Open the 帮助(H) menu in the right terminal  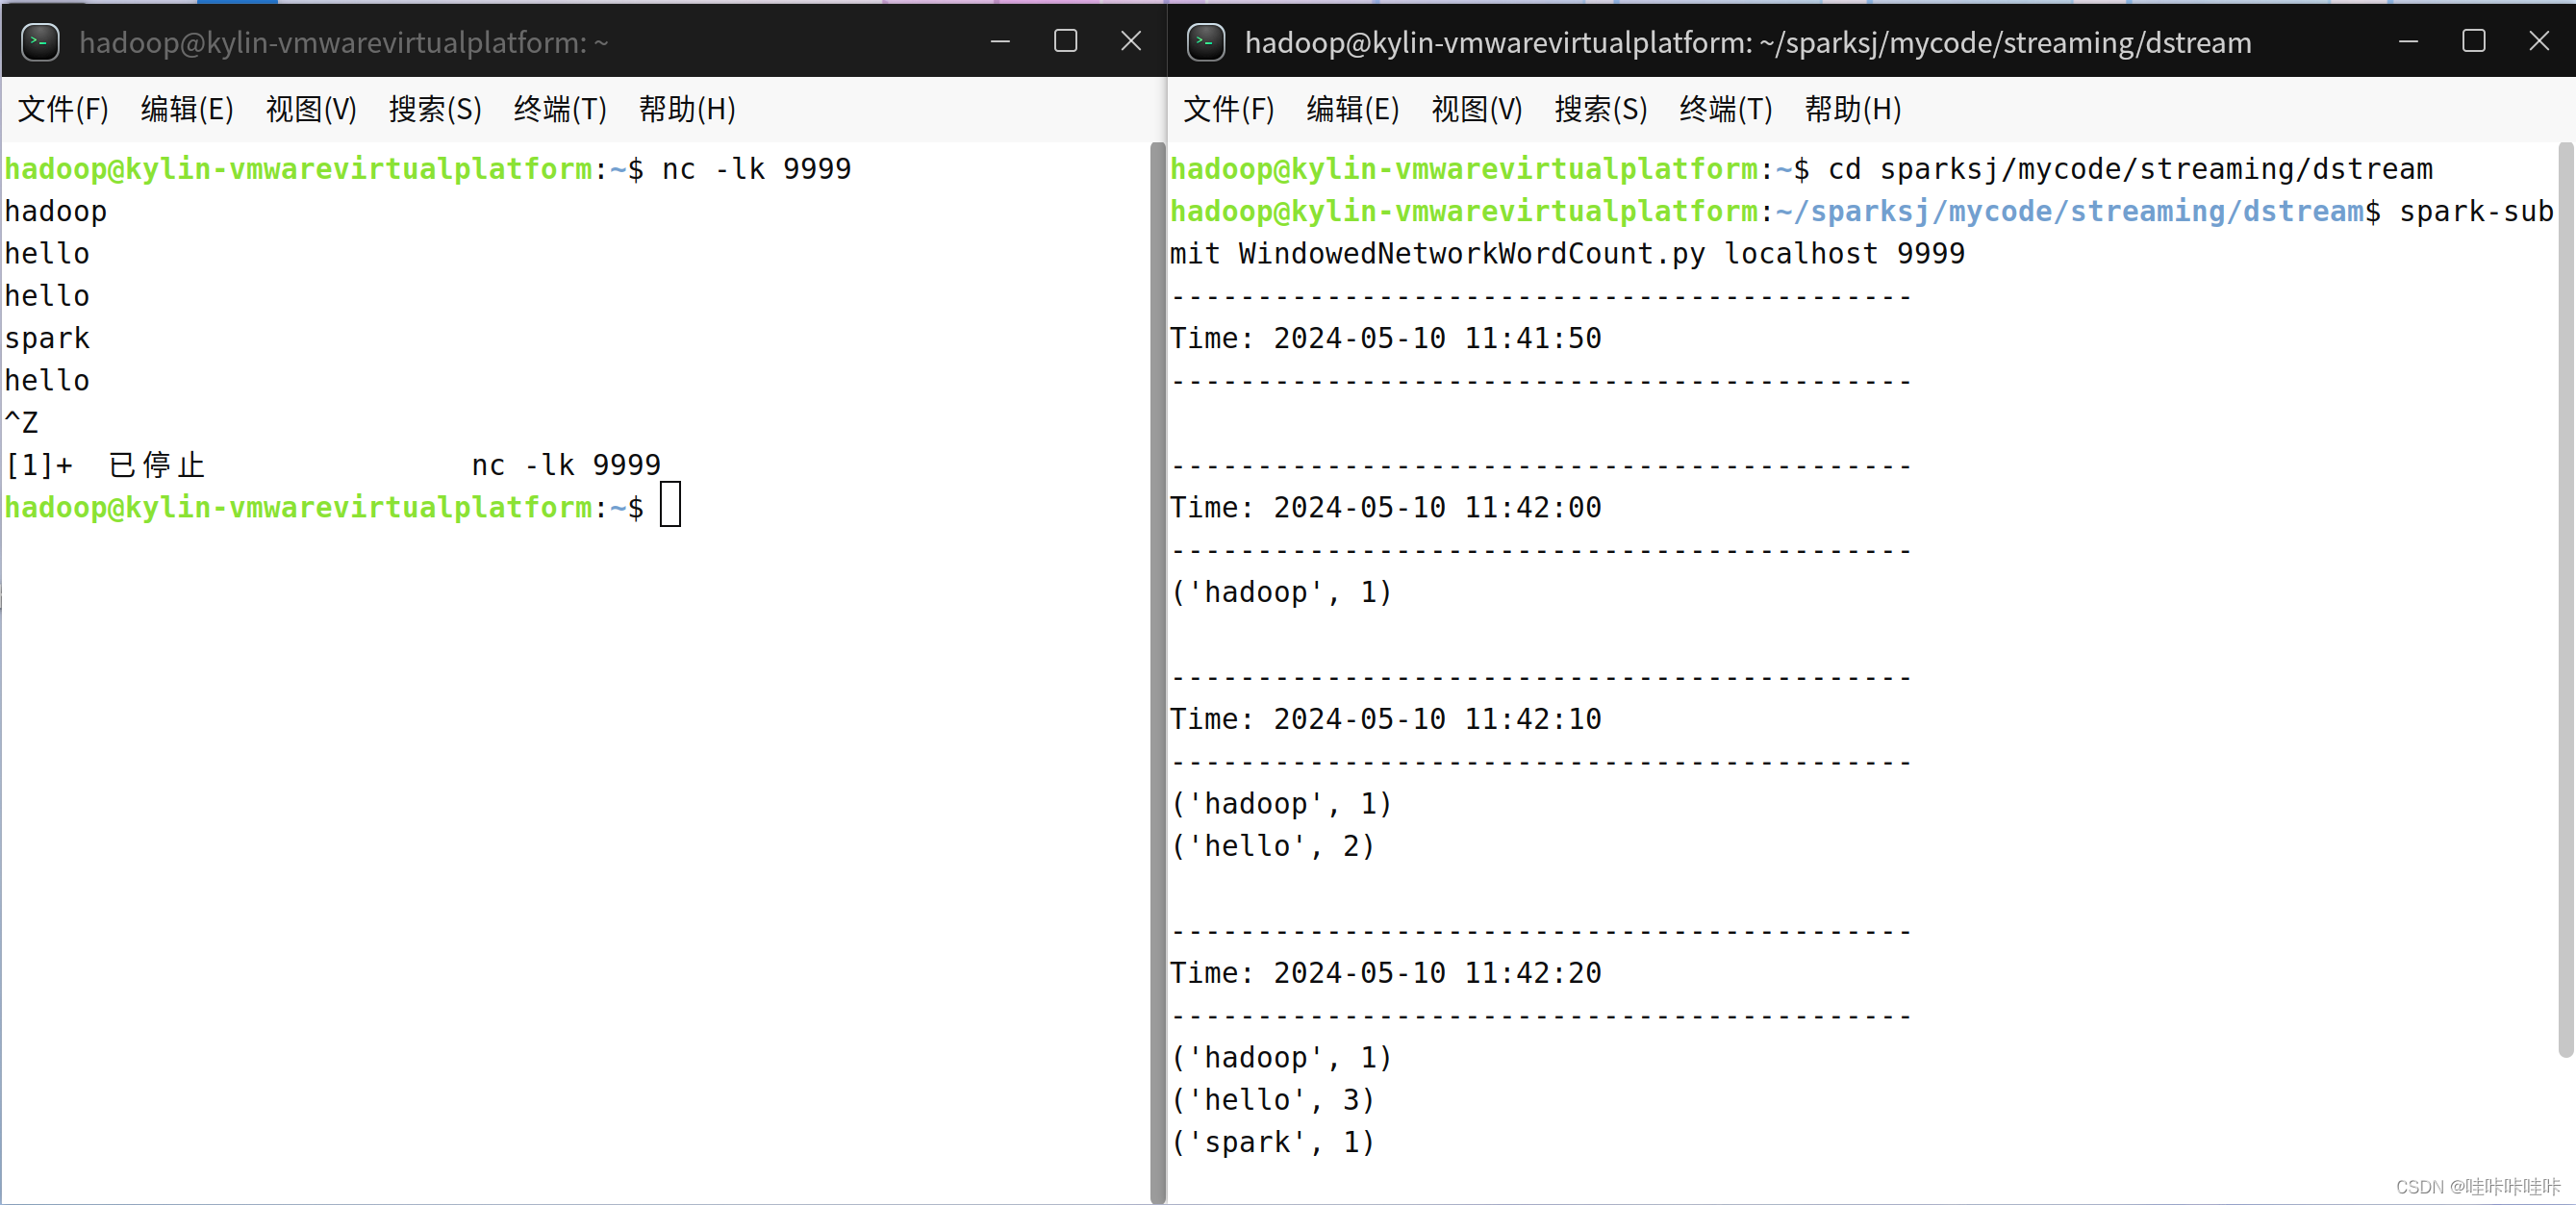coord(1852,110)
